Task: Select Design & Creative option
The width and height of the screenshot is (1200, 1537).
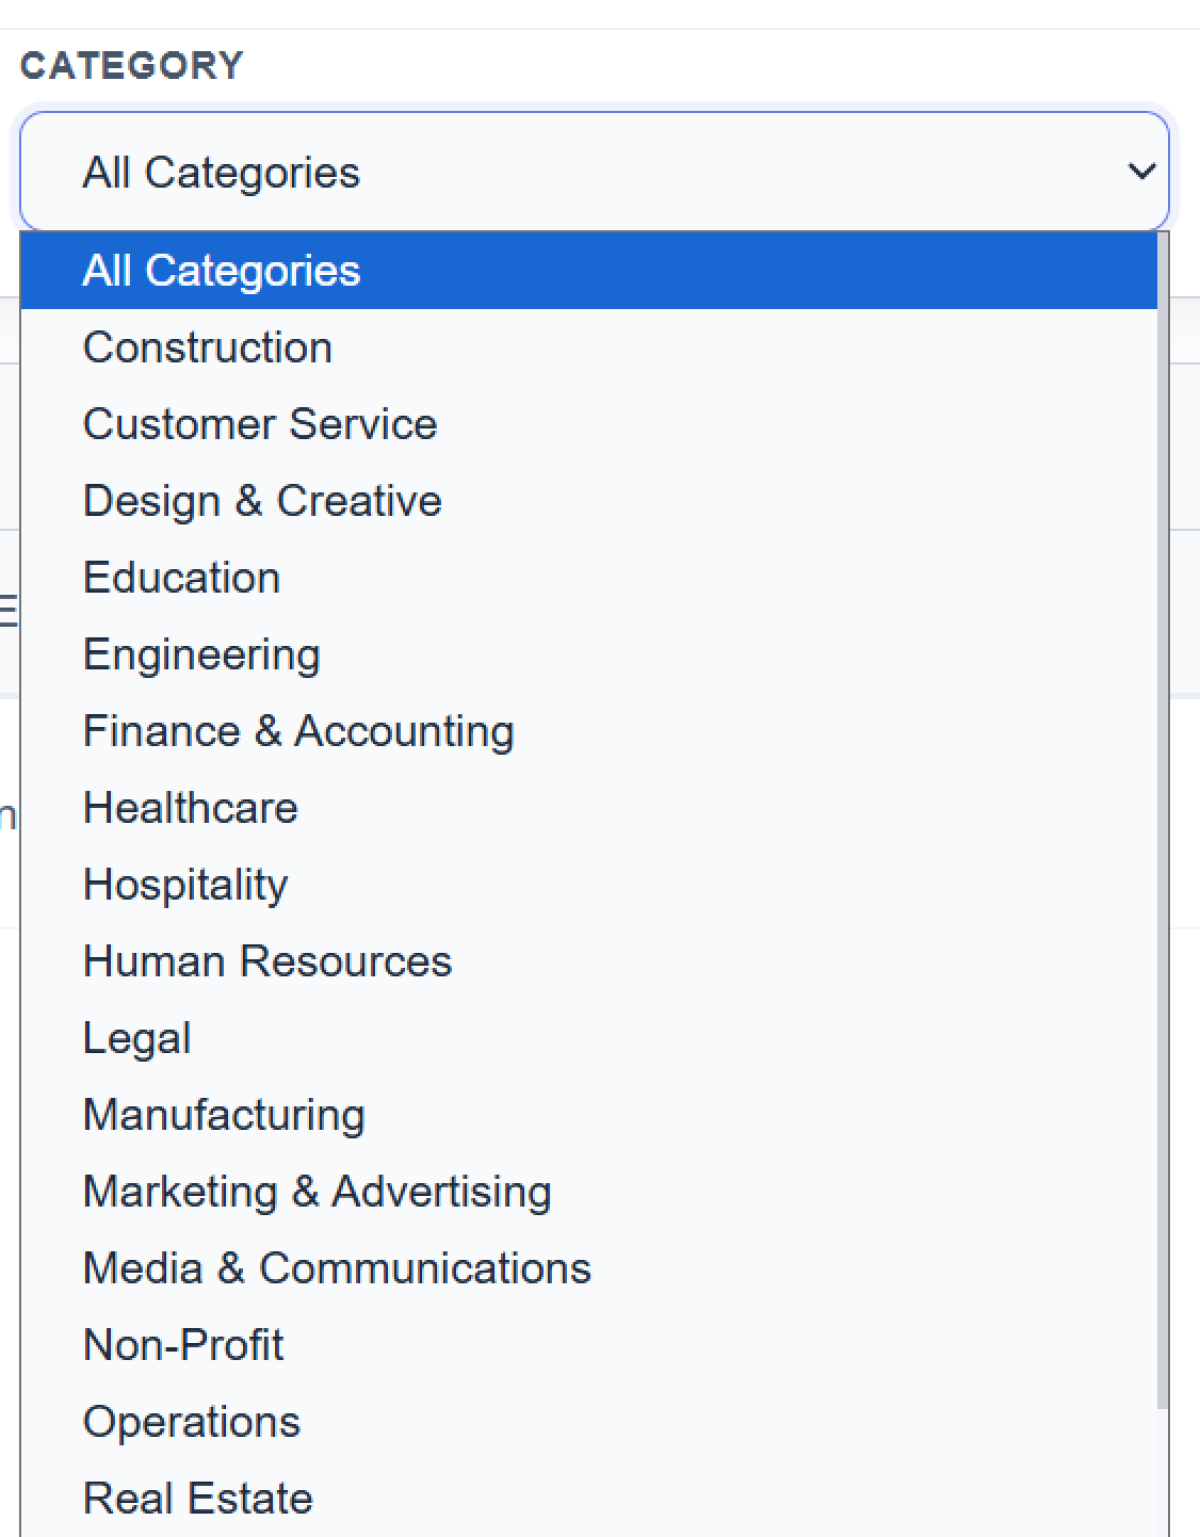Action: pyautogui.click(x=588, y=501)
